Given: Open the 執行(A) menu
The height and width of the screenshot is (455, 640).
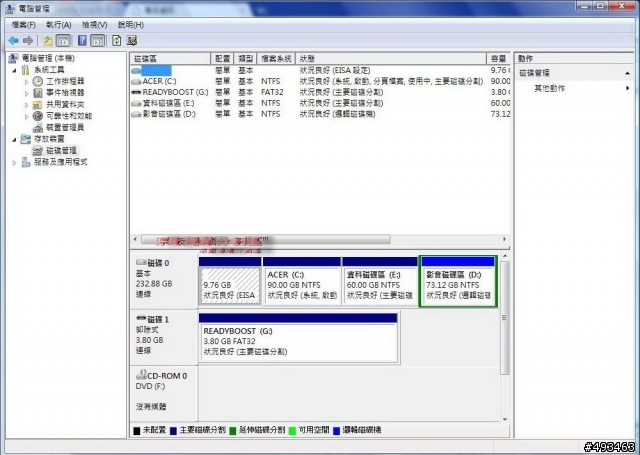Looking at the screenshot, I should click(59, 25).
